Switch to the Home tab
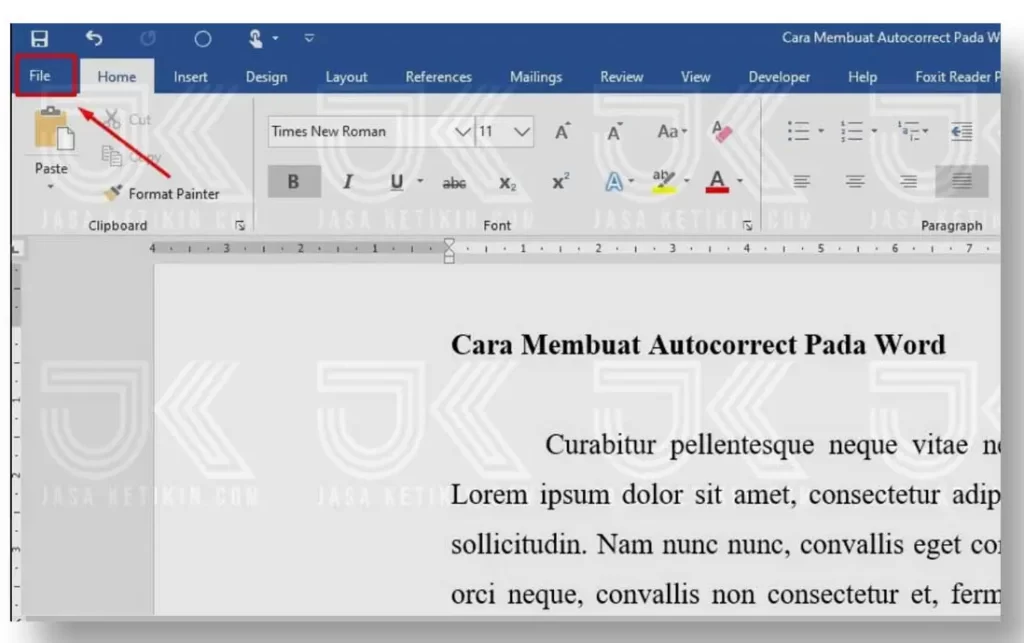Screen dimensions: 1024x643 (x=117, y=76)
